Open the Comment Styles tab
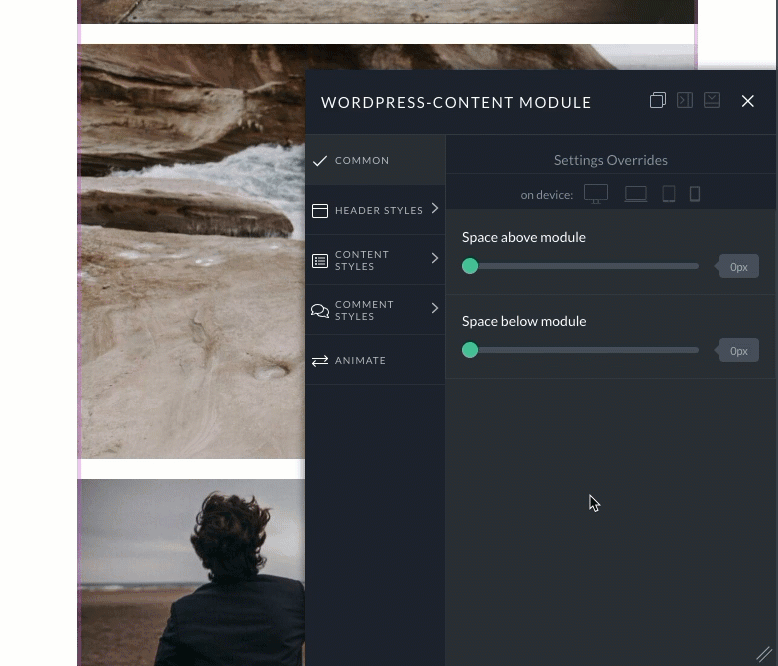Viewport: 778px width, 666px height. click(x=375, y=310)
